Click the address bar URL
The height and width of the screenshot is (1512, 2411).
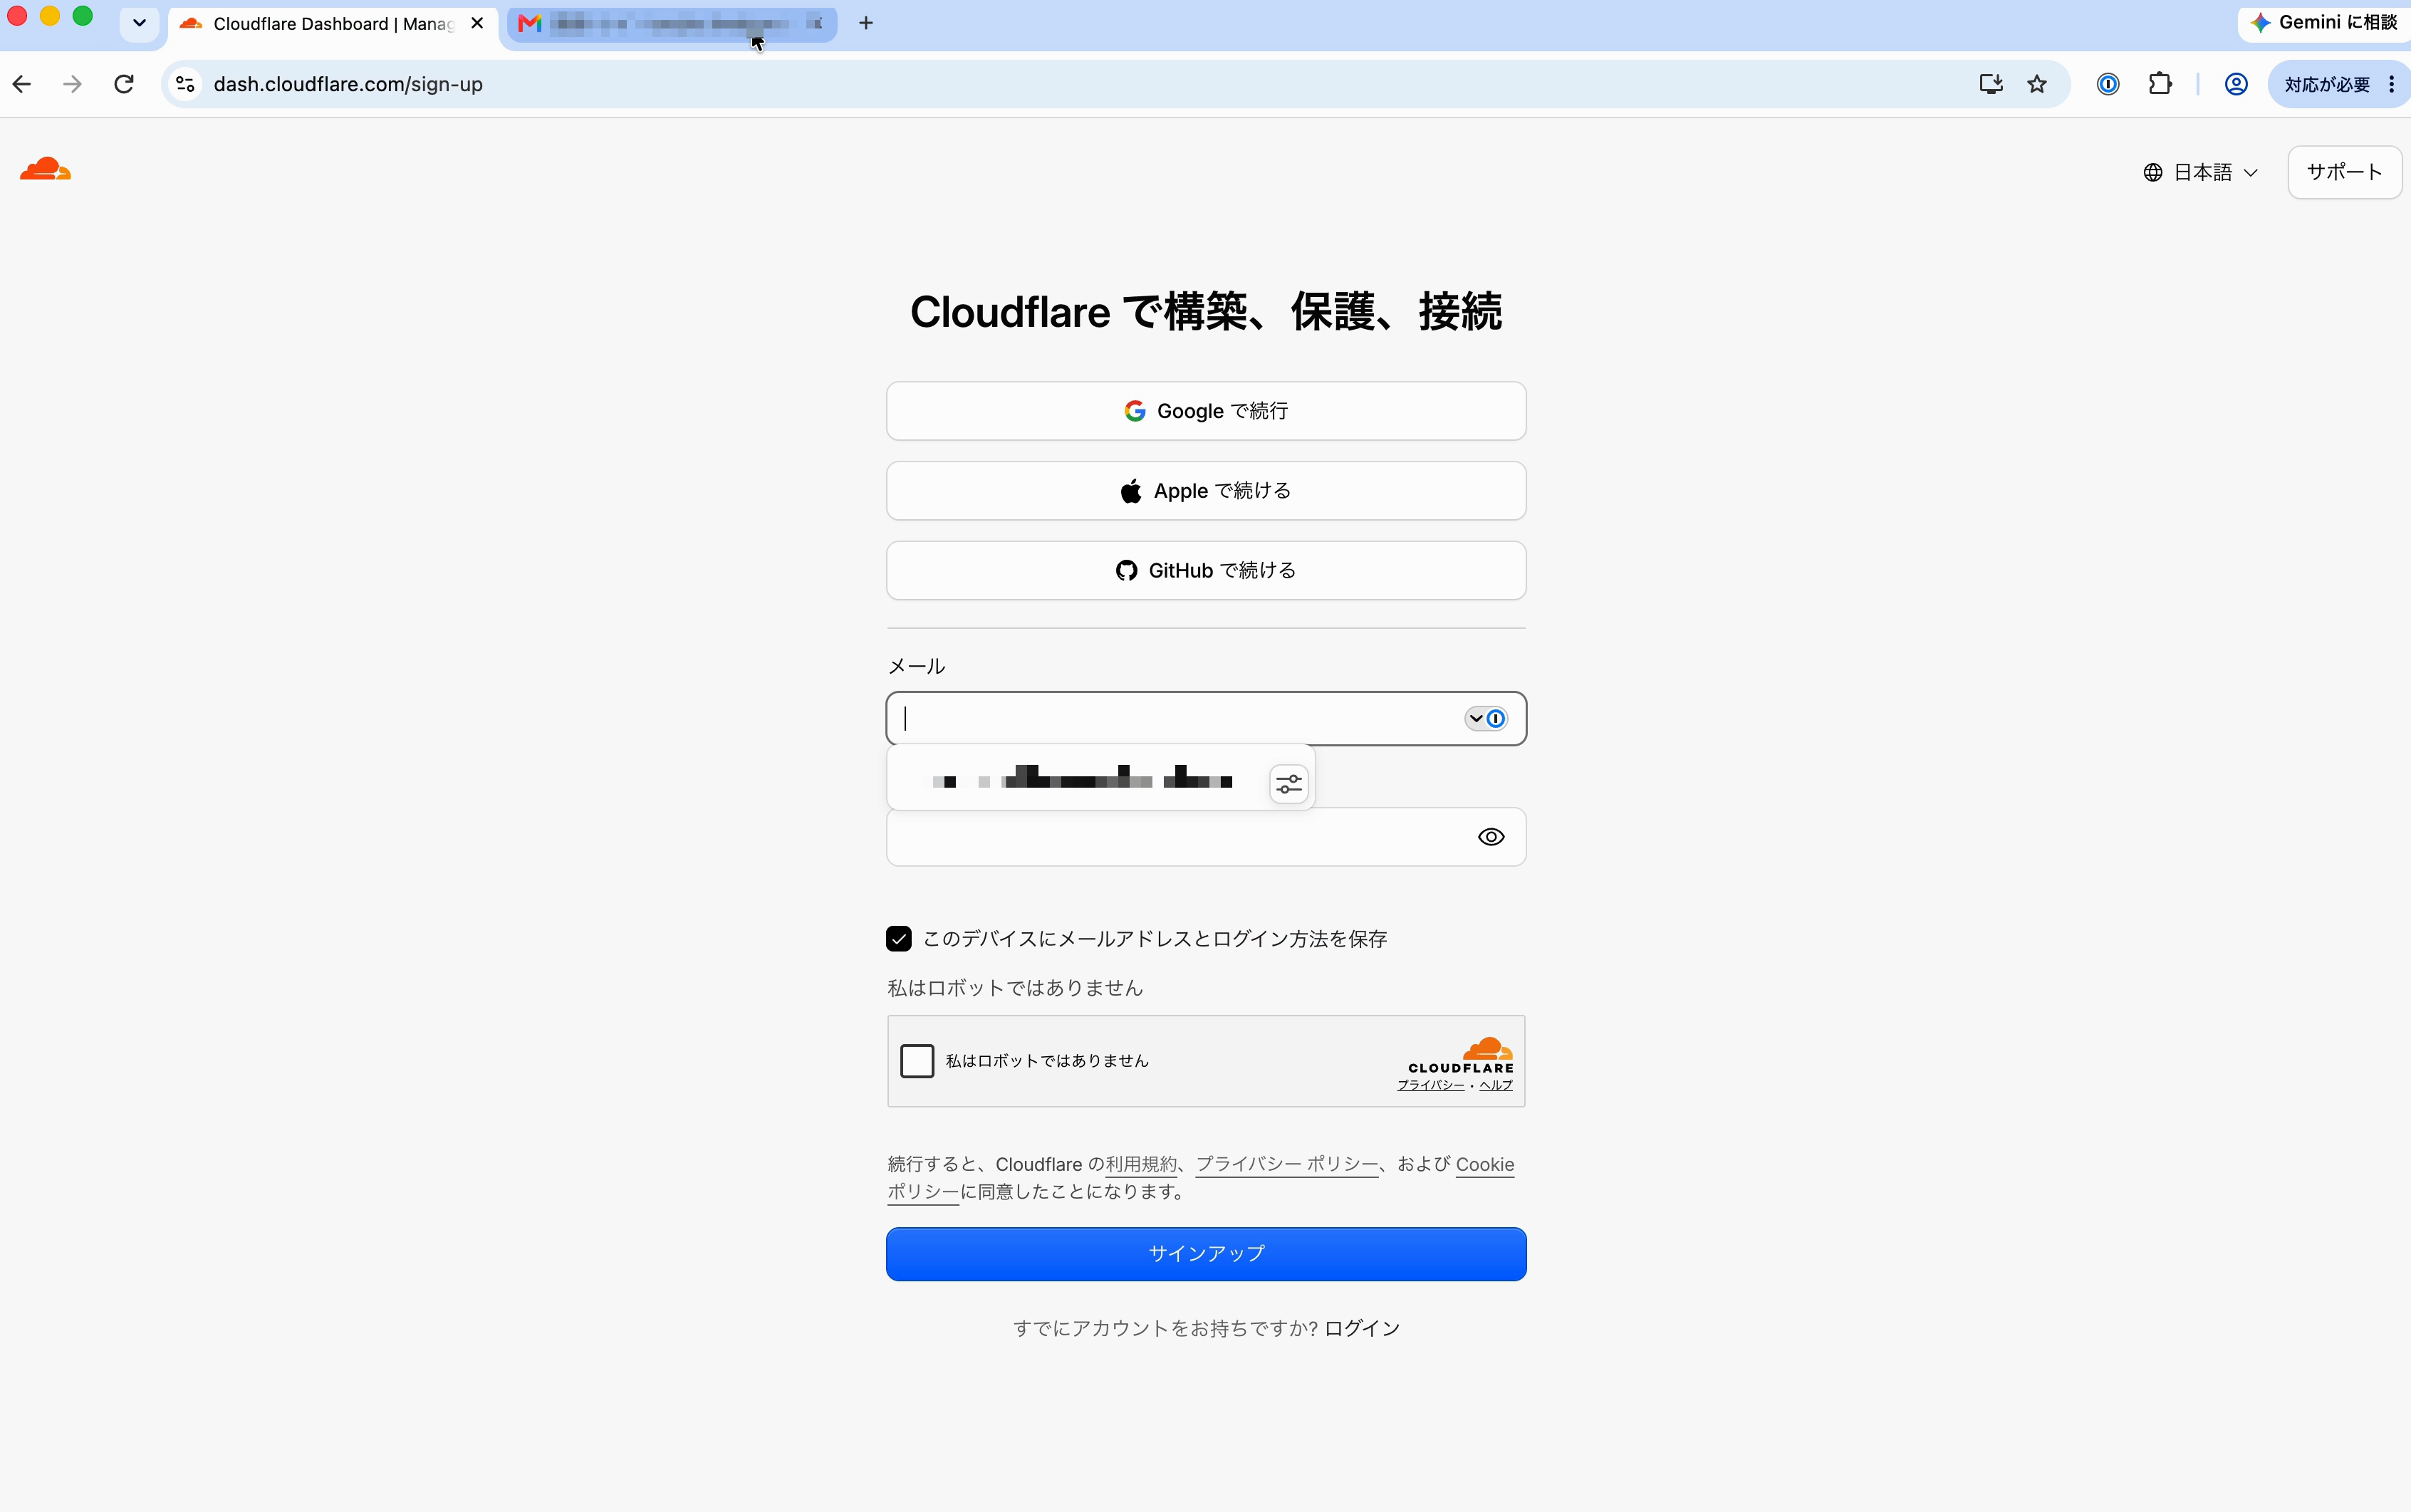pos(348,84)
